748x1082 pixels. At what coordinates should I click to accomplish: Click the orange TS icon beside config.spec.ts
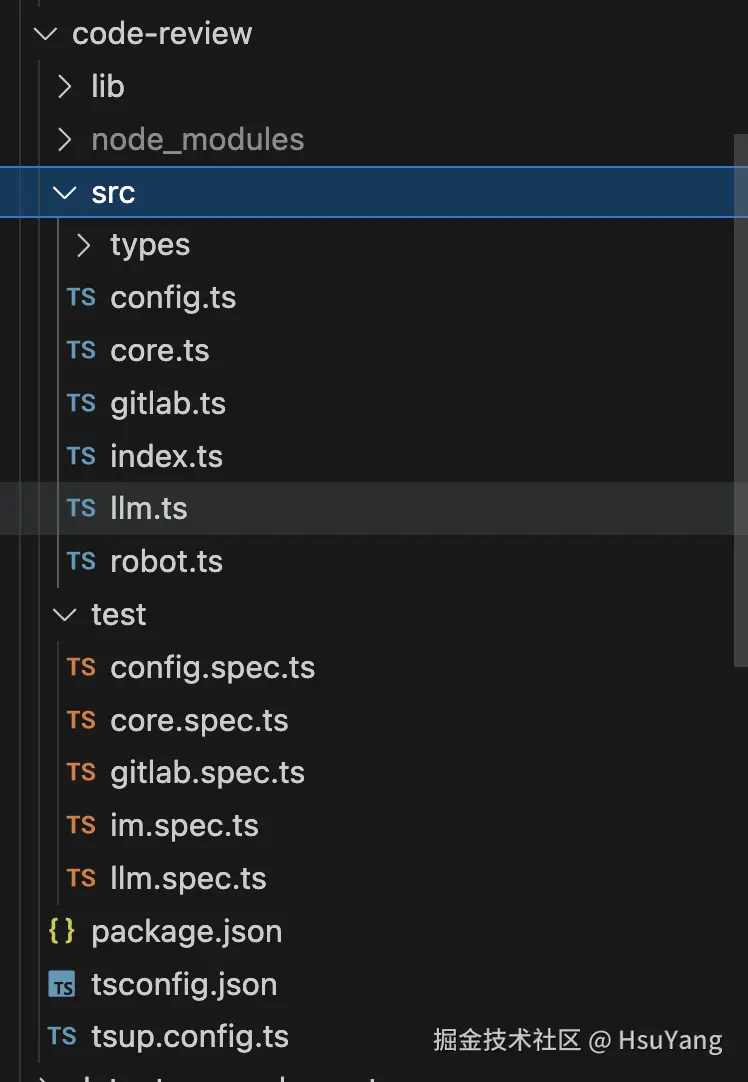81,667
